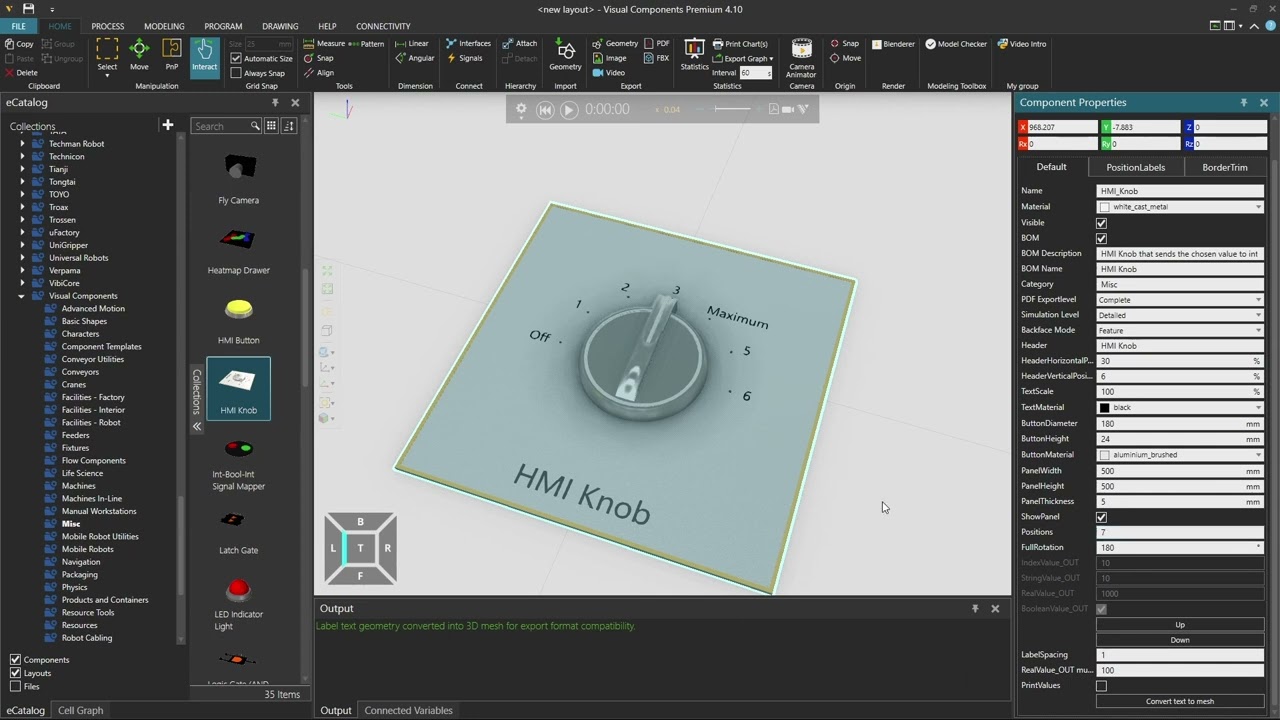The image size is (1280, 720).
Task: Check the Files filter checkbox
Action: point(15,686)
